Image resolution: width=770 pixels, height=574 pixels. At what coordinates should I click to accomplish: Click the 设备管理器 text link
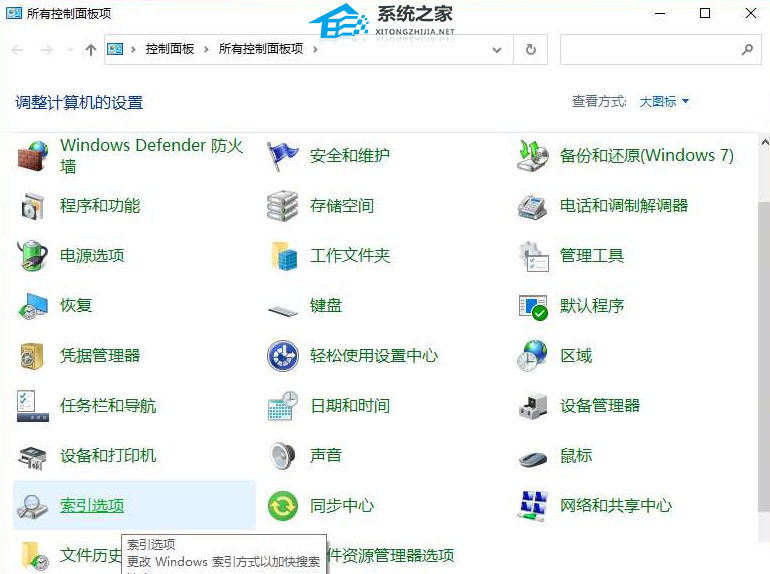tap(600, 406)
